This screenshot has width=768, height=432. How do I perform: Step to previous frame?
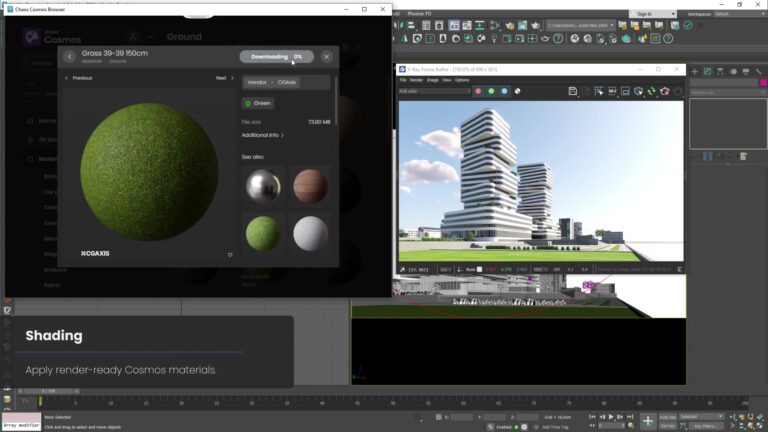pos(602,417)
